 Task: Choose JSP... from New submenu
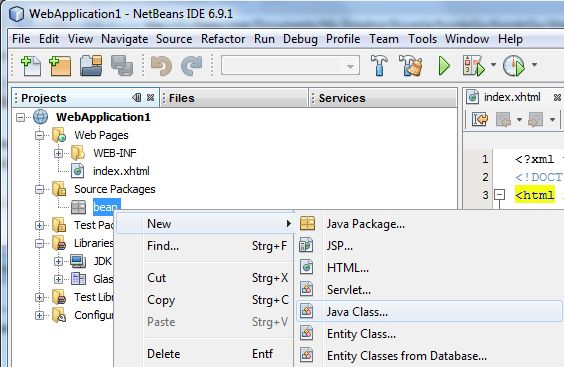pos(340,246)
